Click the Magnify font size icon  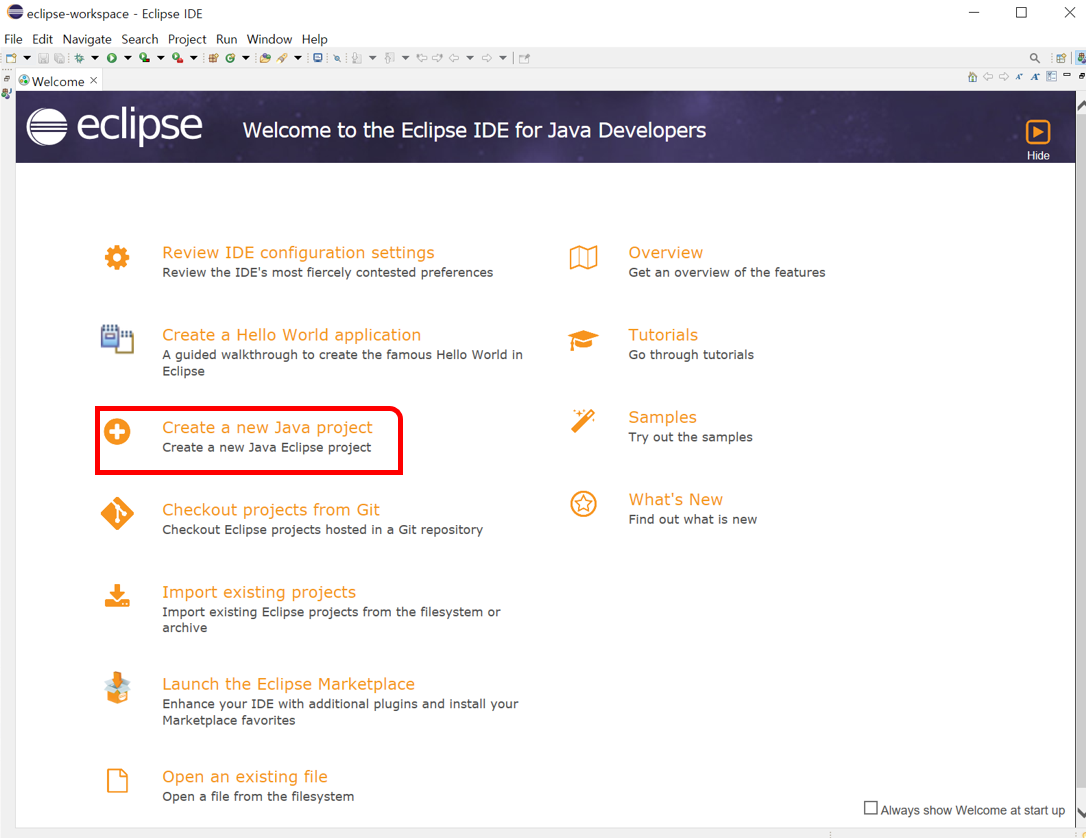pyautogui.click(x=1035, y=77)
